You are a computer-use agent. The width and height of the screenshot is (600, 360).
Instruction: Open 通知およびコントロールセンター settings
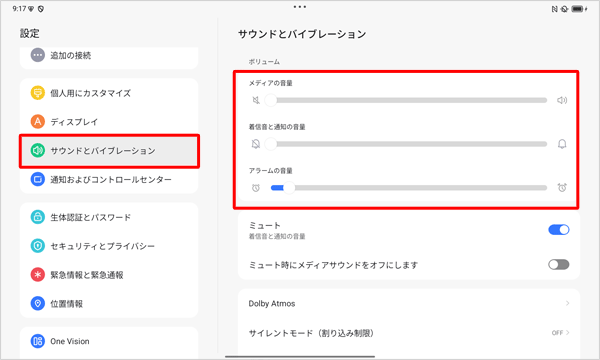(109, 179)
